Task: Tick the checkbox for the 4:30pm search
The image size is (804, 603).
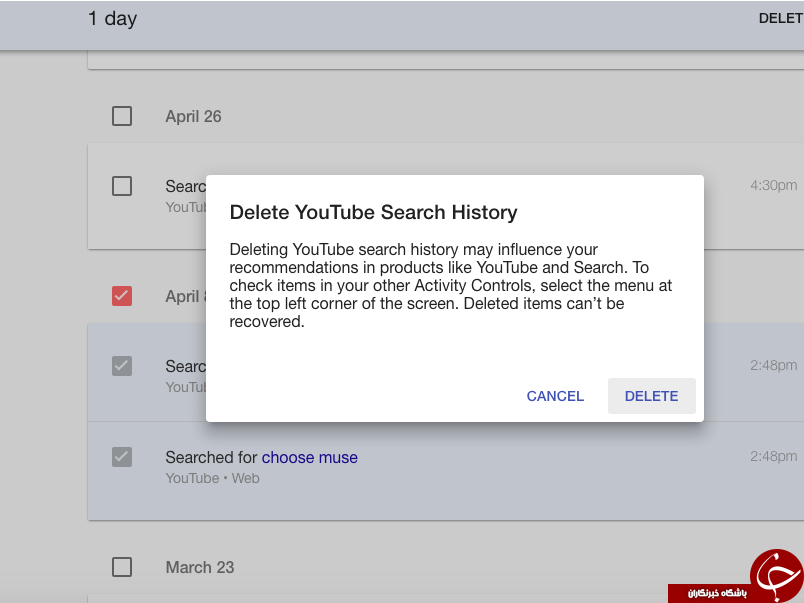Action: click(x=122, y=186)
